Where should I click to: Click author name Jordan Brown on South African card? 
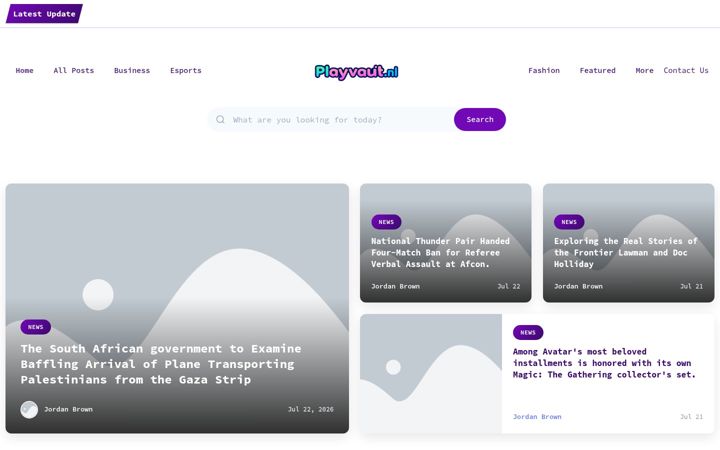68,409
